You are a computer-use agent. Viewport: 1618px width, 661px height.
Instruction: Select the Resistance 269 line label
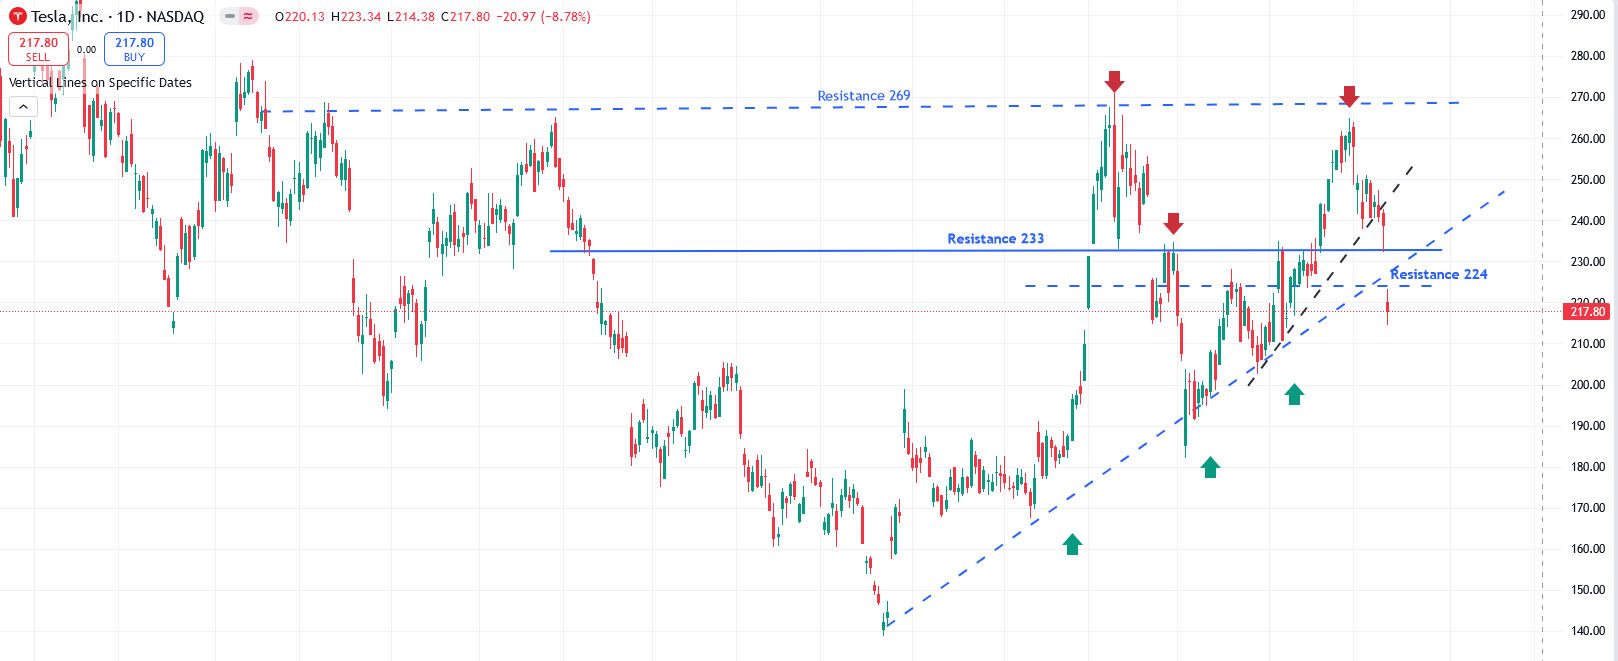tap(864, 96)
